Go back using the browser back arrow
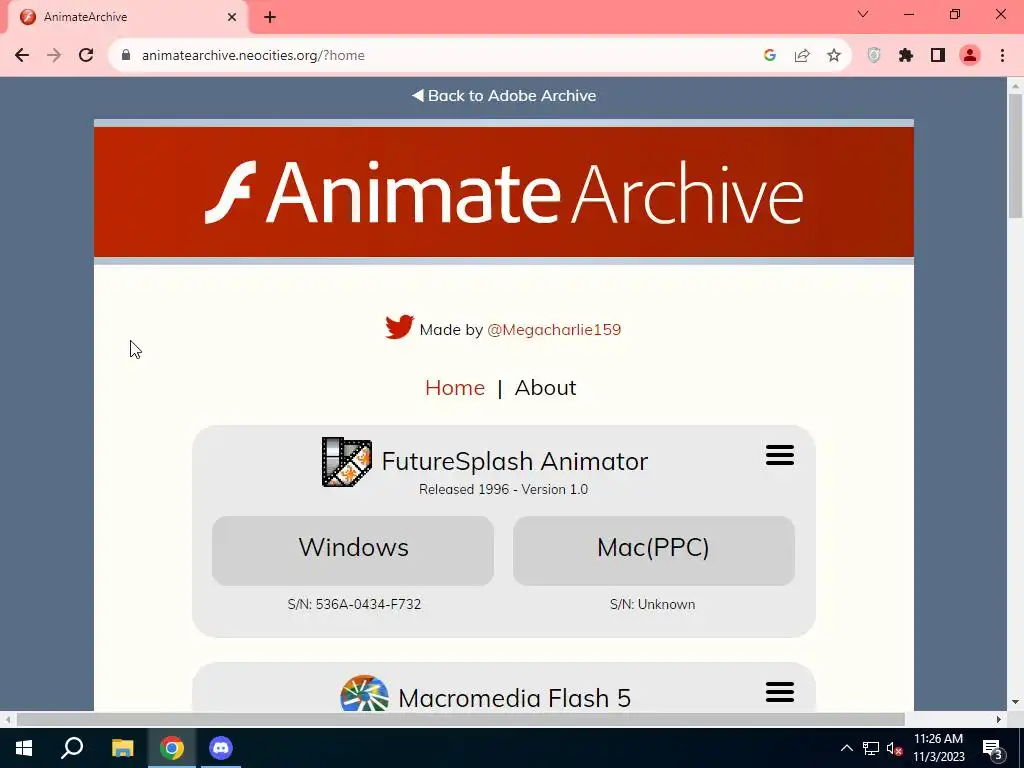Viewport: 1024px width, 768px height. click(x=22, y=56)
